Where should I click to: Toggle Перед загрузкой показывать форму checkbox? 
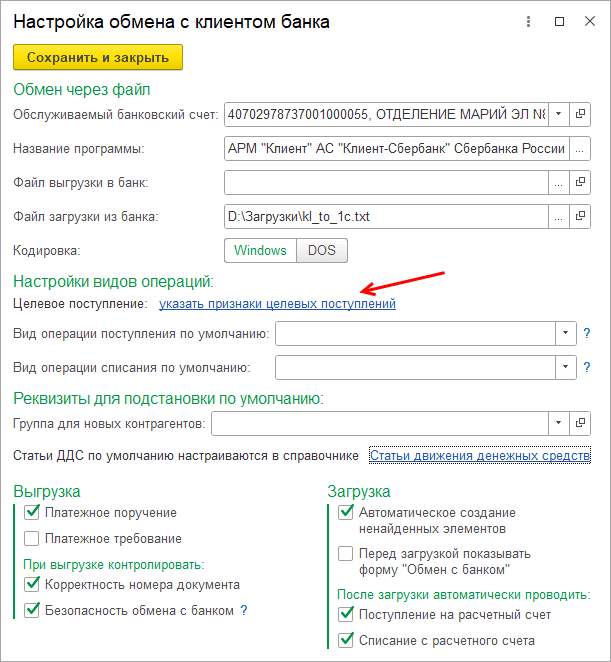click(346, 553)
